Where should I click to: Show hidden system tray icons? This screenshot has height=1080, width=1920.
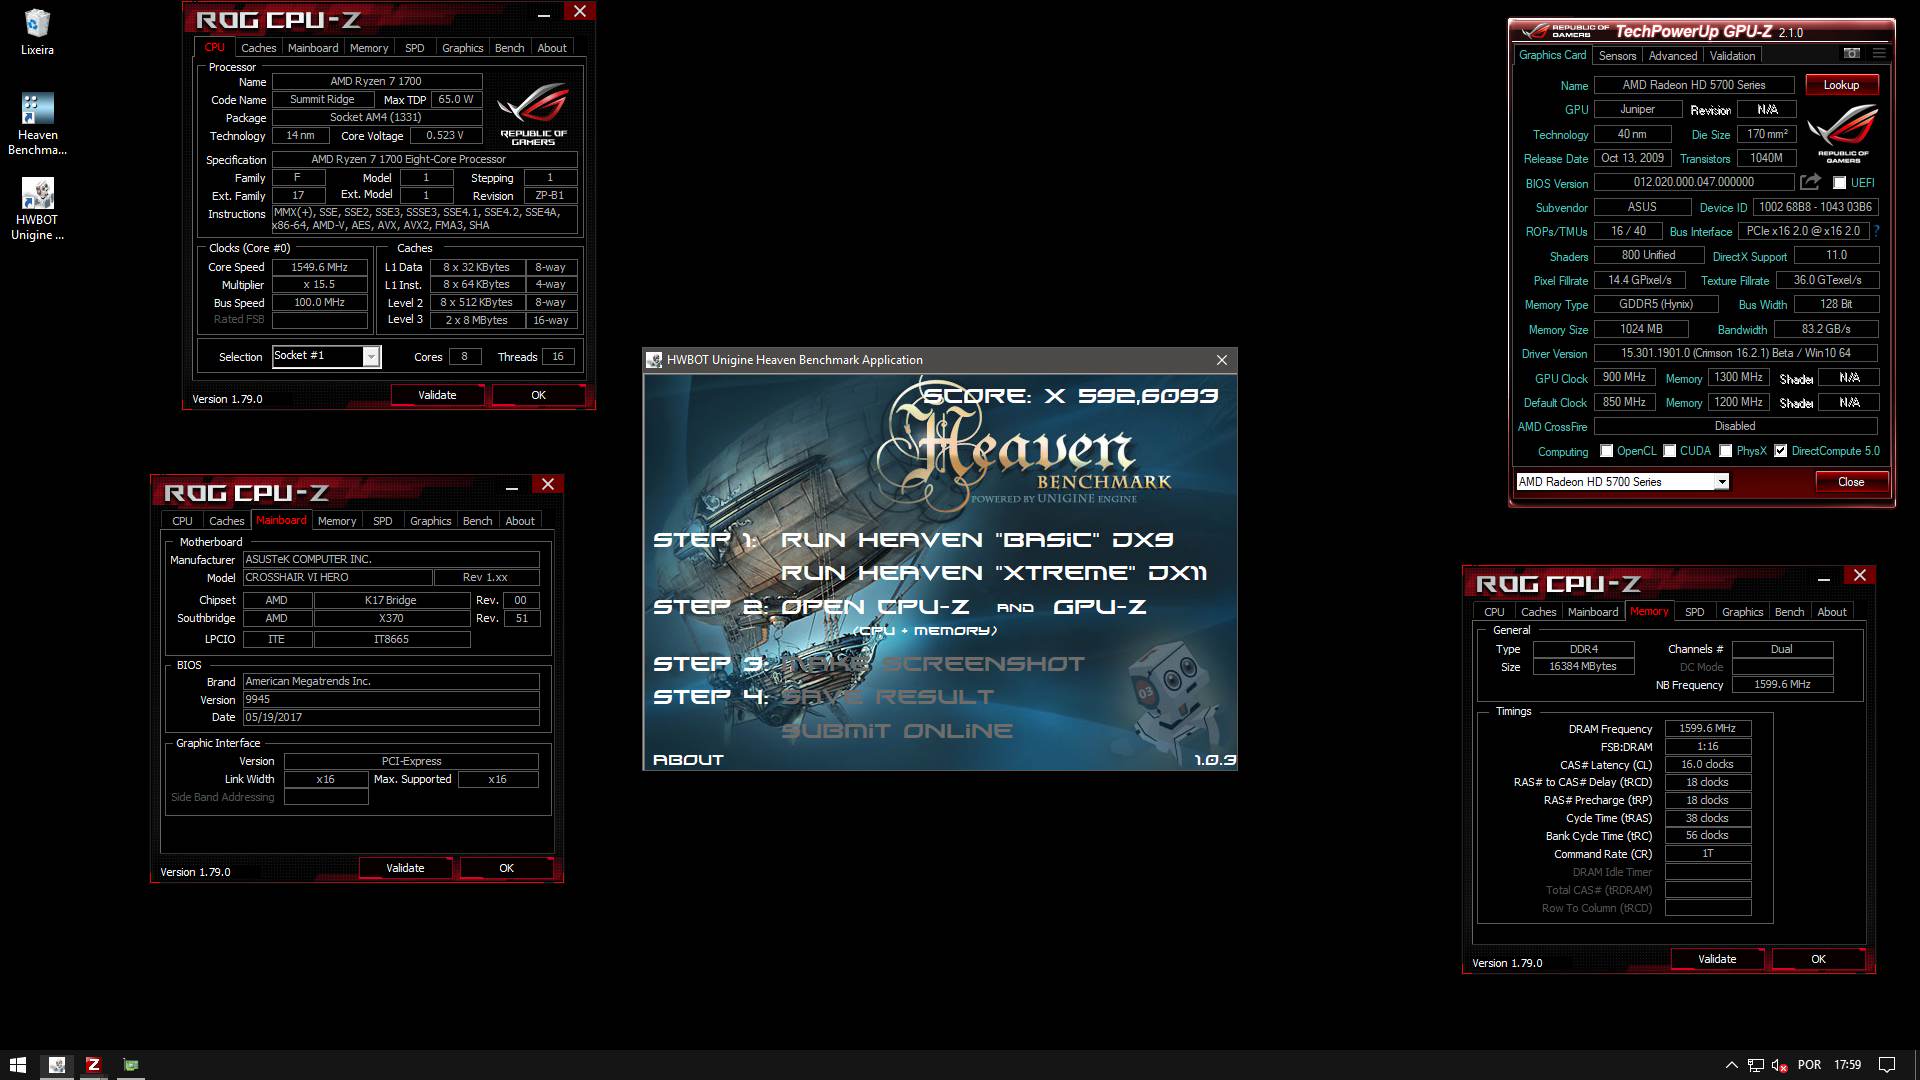[1731, 1065]
